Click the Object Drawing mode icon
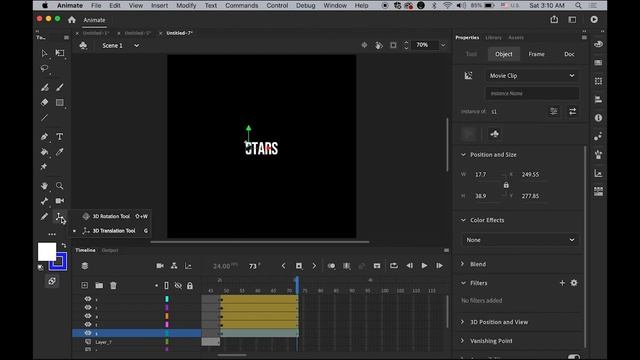Image resolution: width=640 pixels, height=360 pixels. 52,281
